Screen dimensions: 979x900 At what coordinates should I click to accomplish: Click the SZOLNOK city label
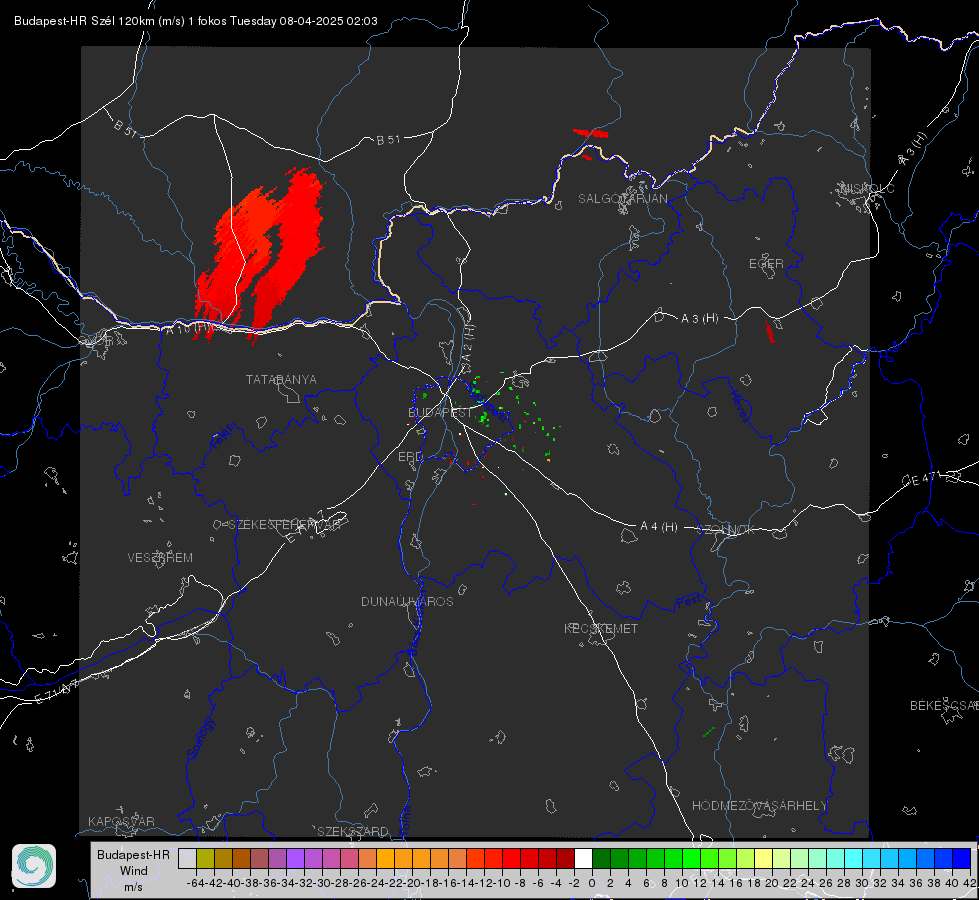(726, 530)
